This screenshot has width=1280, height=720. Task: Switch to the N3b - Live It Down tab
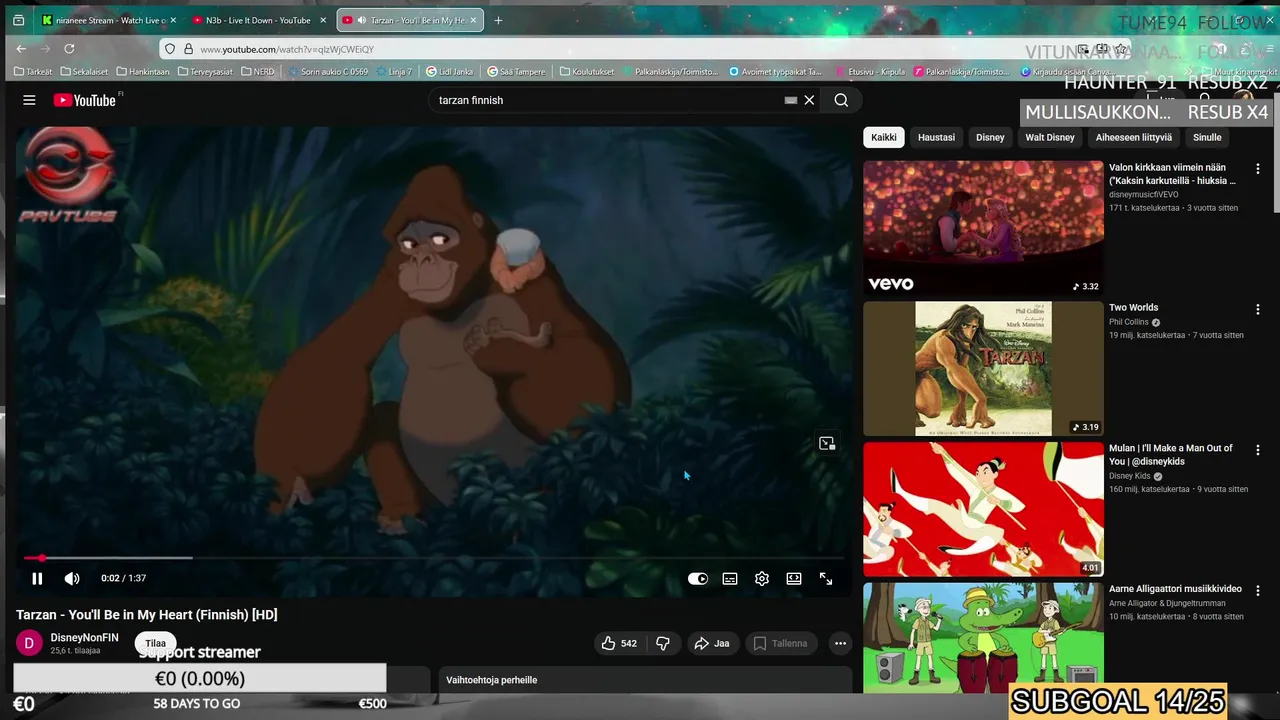point(258,20)
